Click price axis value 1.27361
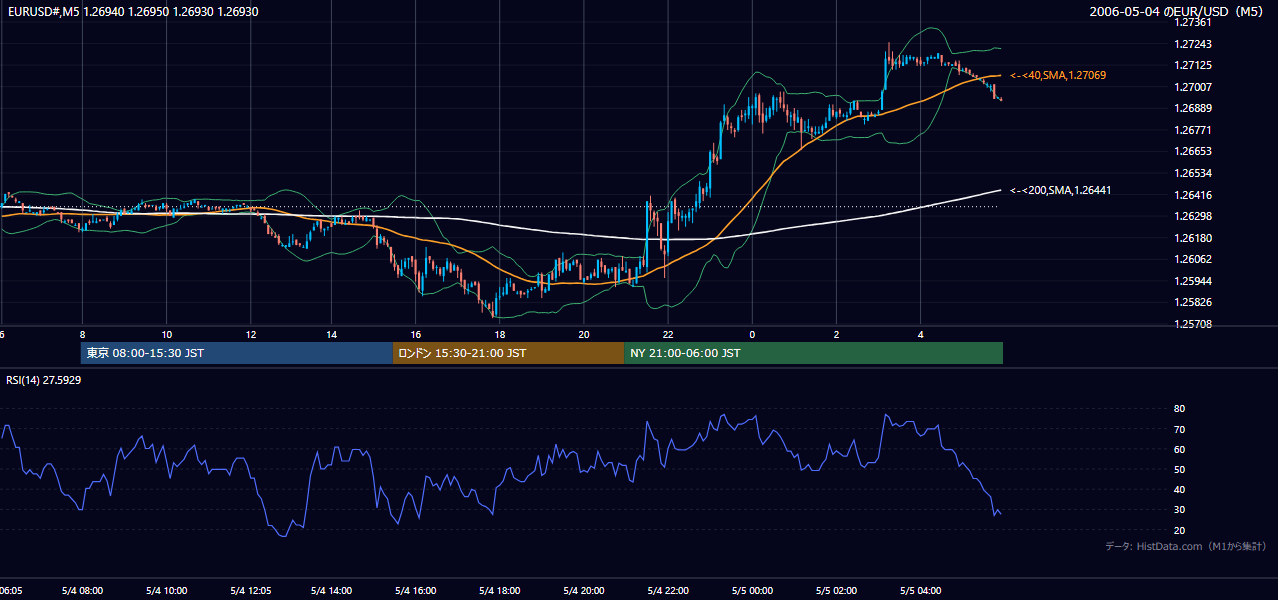 coord(1192,22)
